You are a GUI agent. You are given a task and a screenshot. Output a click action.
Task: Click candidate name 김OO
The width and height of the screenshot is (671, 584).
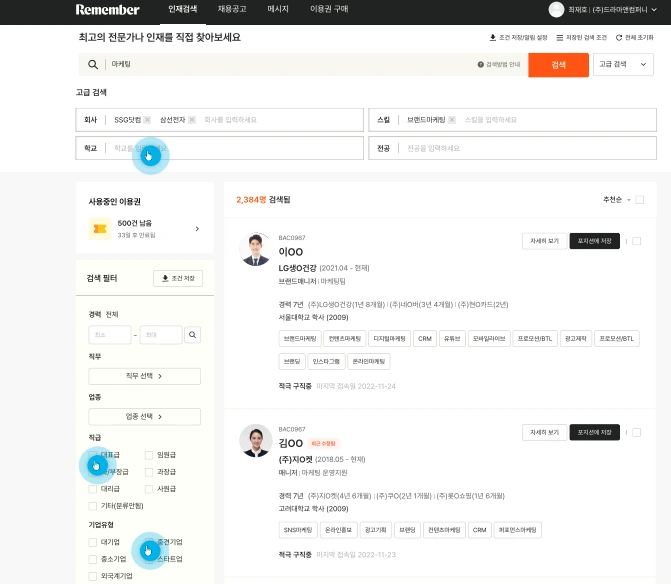(291, 443)
